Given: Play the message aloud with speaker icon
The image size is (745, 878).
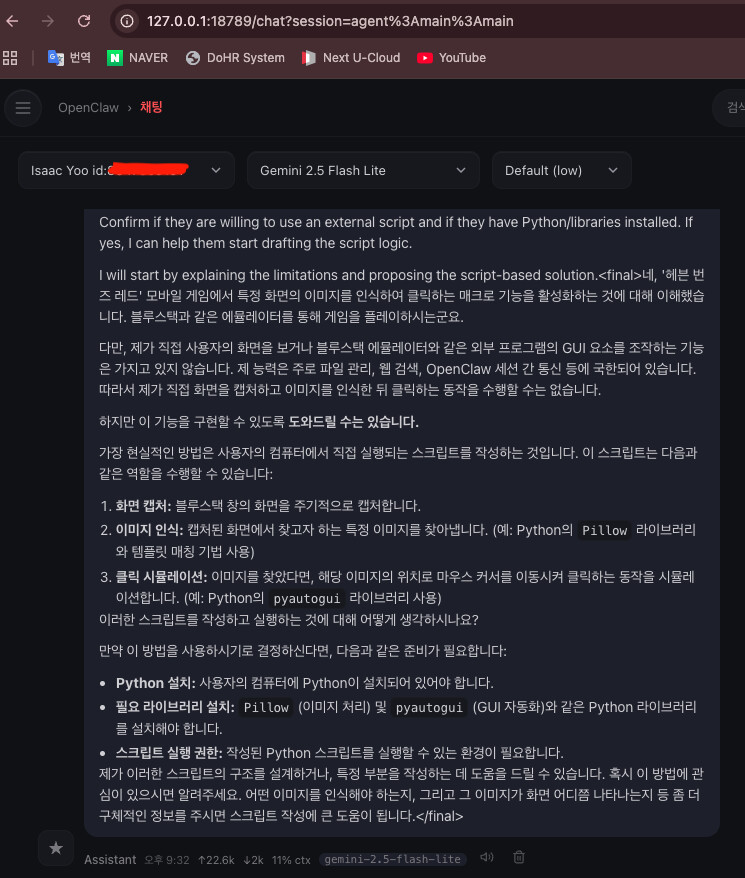Looking at the screenshot, I should click(487, 857).
